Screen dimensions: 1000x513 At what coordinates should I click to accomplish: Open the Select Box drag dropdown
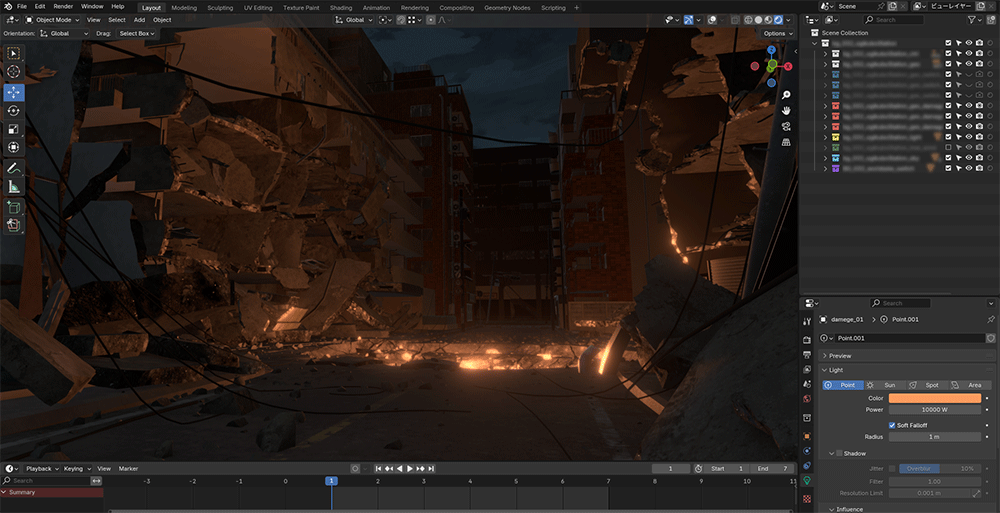coord(137,33)
